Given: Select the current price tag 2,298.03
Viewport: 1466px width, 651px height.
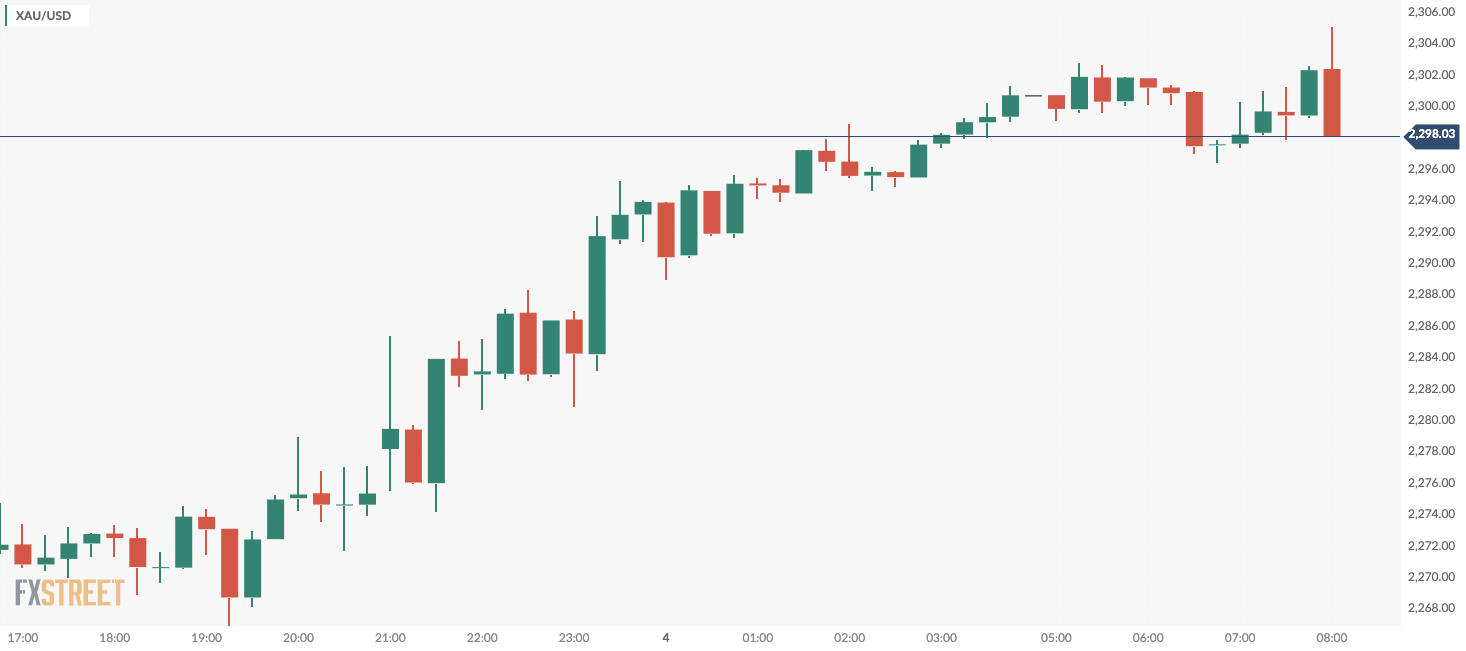Looking at the screenshot, I should pyautogui.click(x=1432, y=133).
